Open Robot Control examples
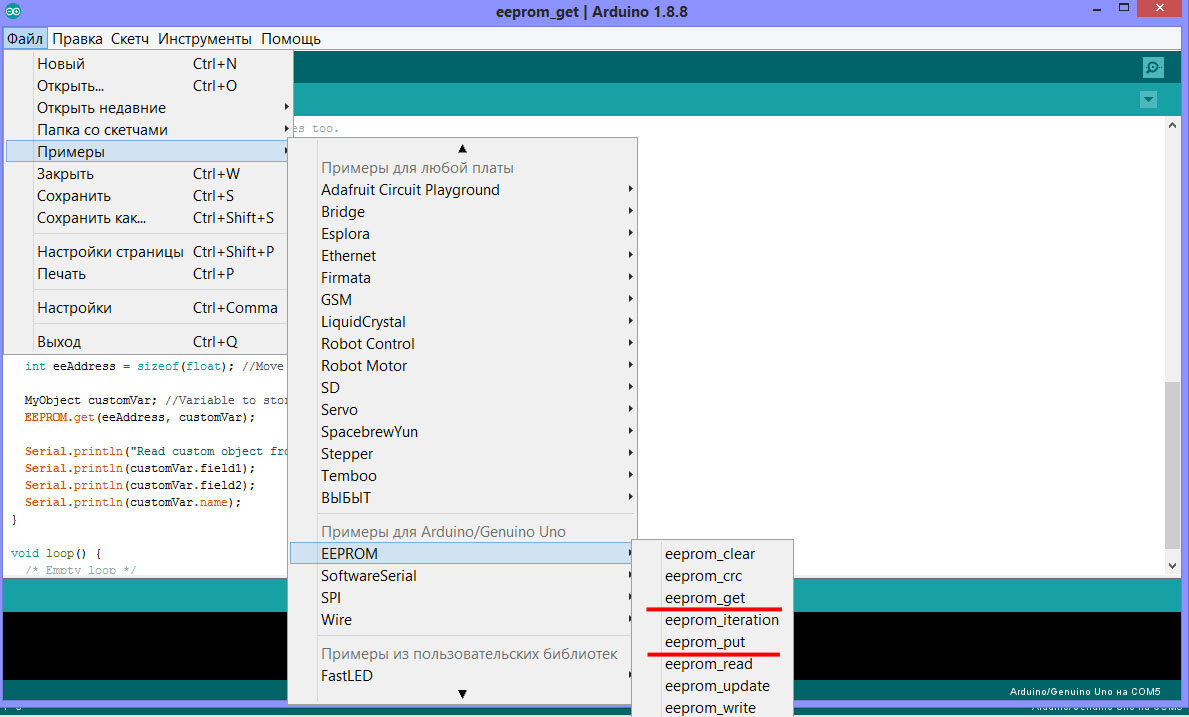The image size is (1189, 717). coord(463,343)
